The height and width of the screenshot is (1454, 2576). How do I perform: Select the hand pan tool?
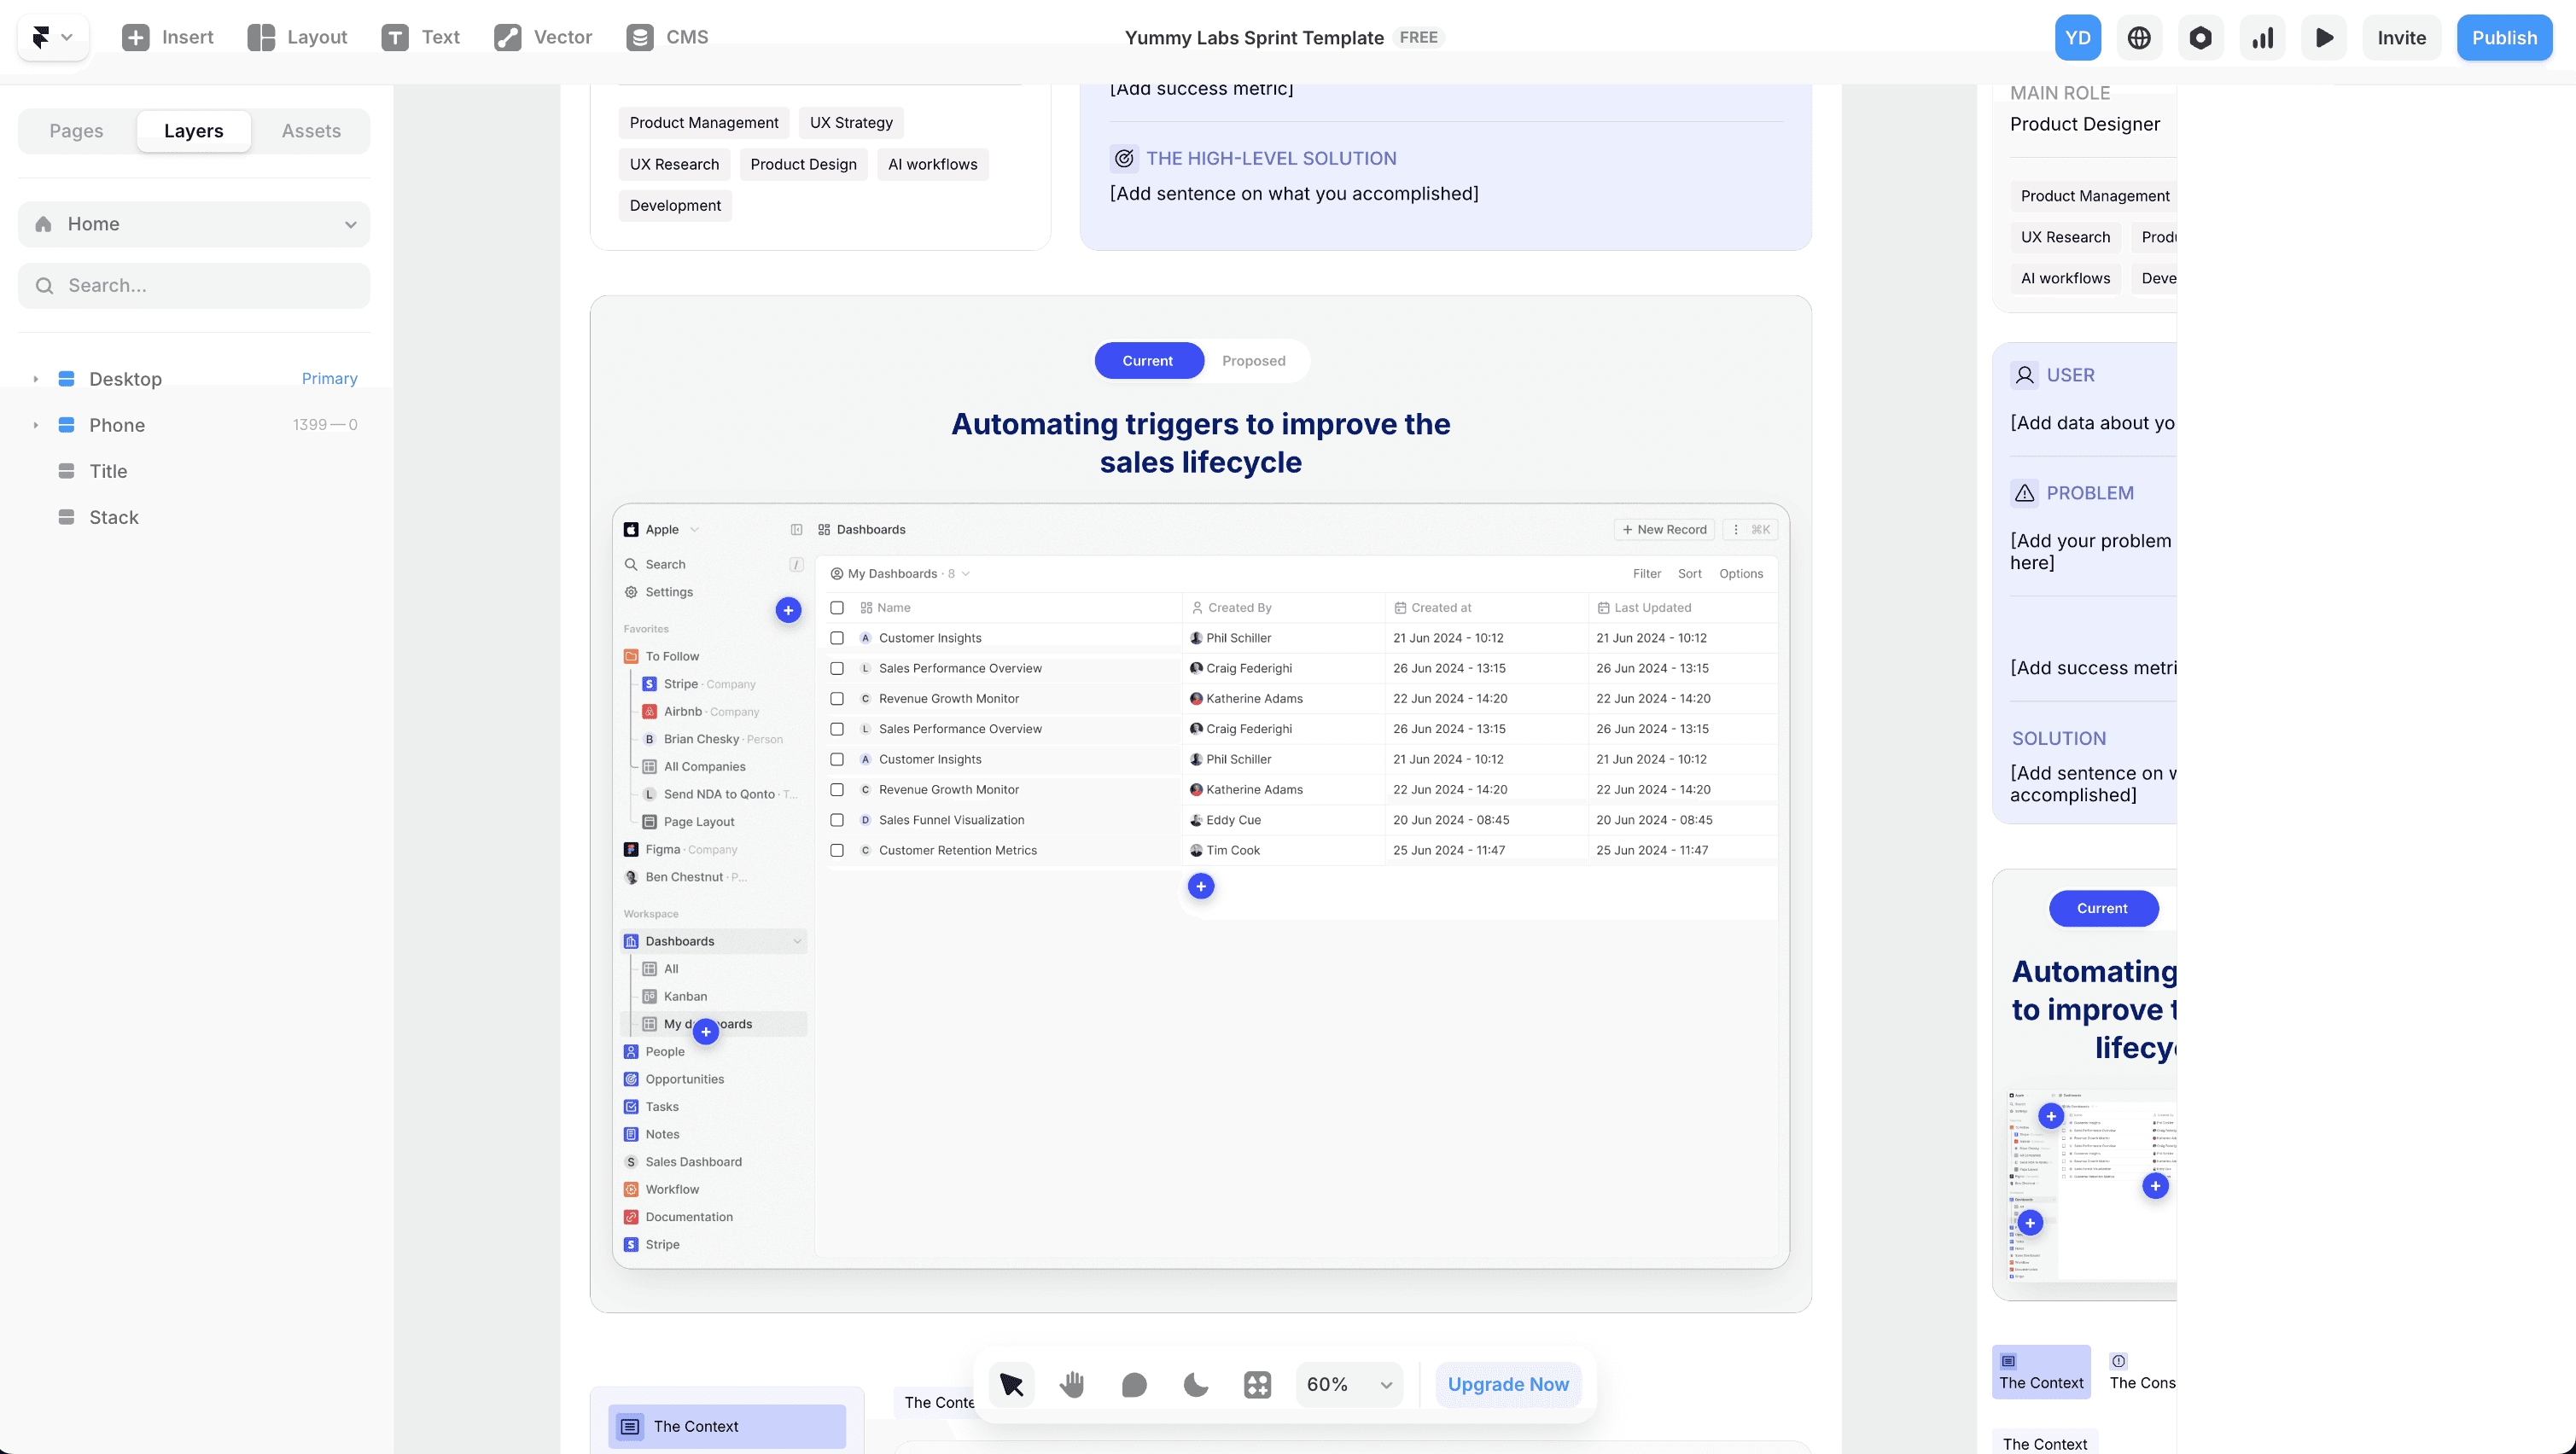[x=1072, y=1384]
